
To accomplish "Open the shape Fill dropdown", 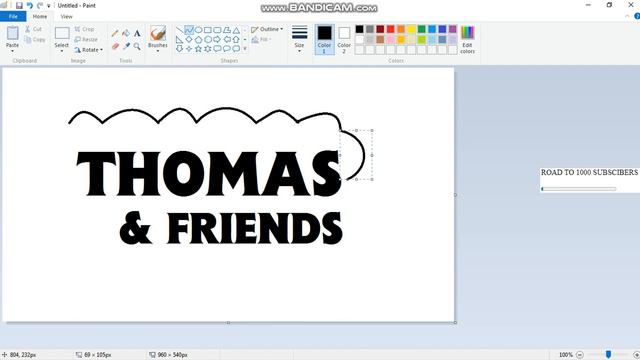I will click(262, 40).
